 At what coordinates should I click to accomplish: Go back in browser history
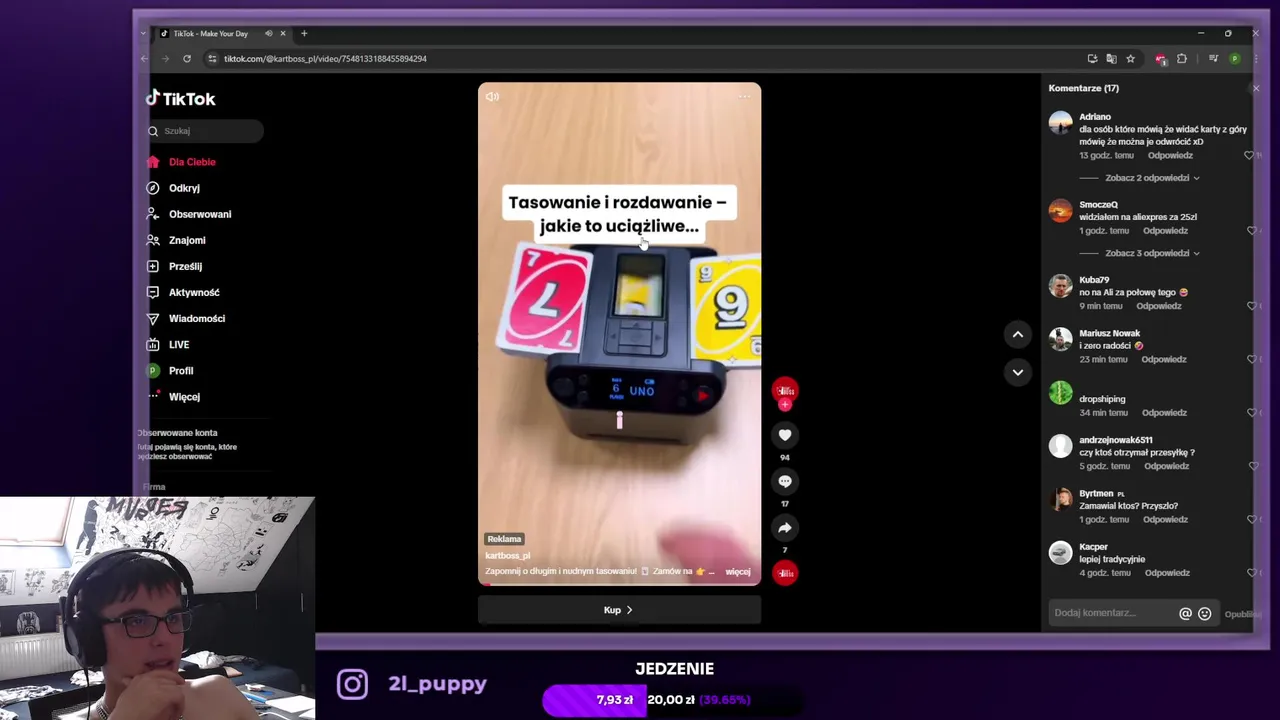(145, 59)
